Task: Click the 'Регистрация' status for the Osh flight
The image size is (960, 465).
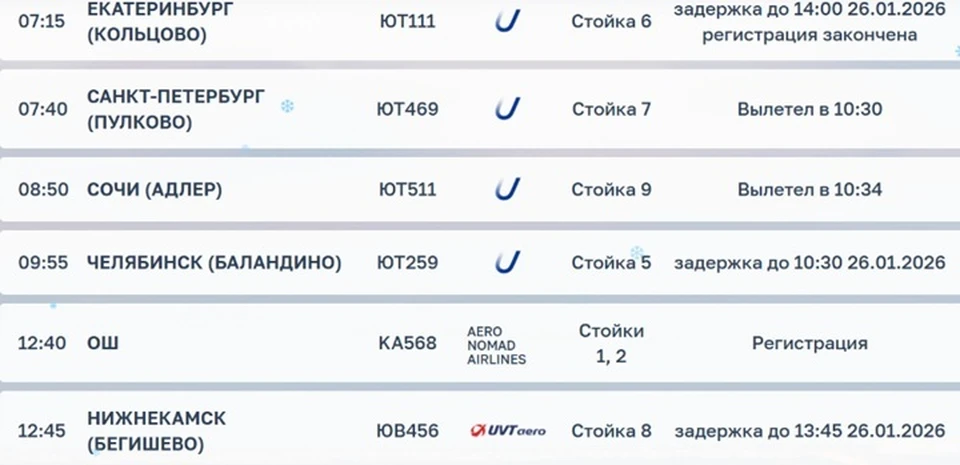Action: tap(810, 343)
